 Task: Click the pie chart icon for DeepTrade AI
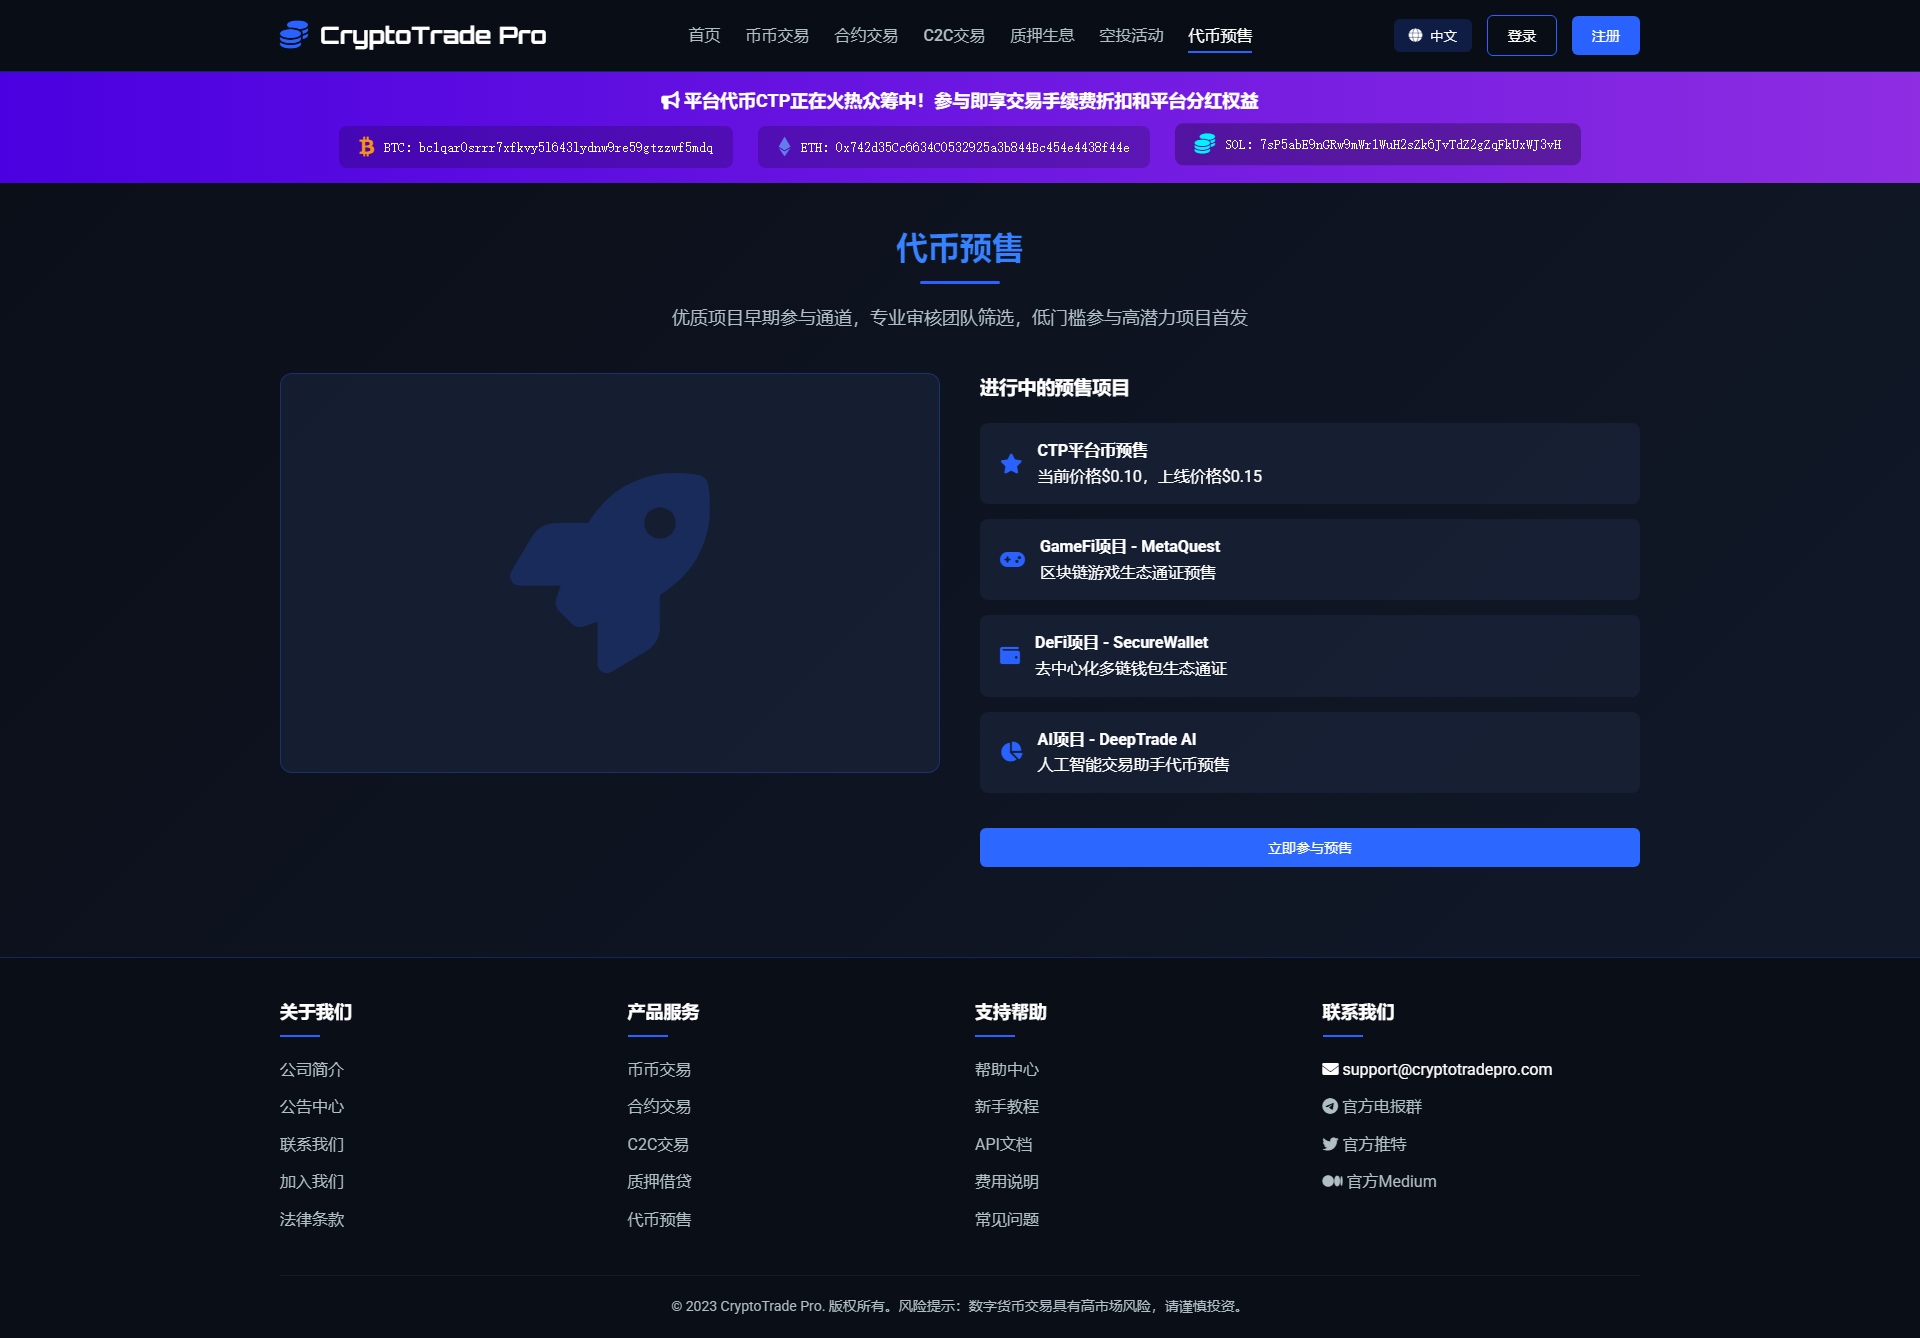(x=1011, y=751)
